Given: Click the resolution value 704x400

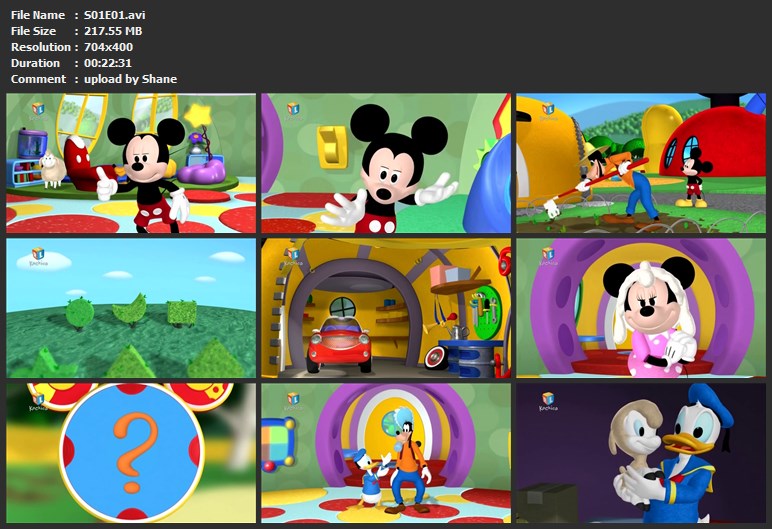Looking at the screenshot, I should click(x=108, y=47).
